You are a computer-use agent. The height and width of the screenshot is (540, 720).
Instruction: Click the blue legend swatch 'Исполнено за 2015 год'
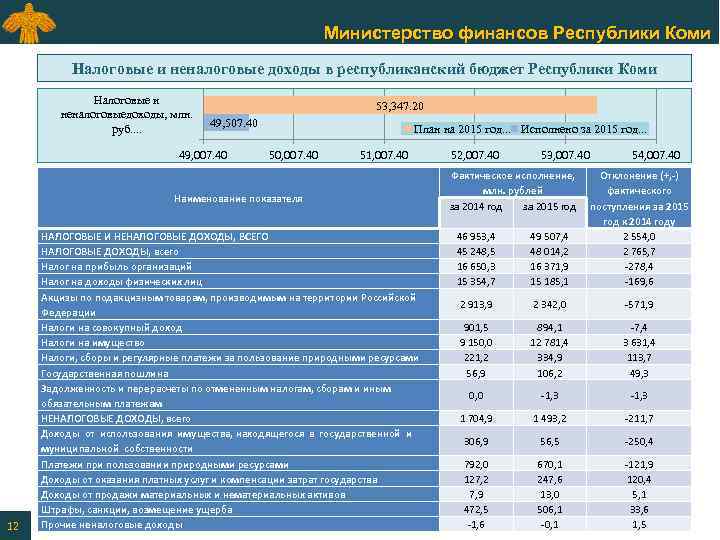click(515, 129)
